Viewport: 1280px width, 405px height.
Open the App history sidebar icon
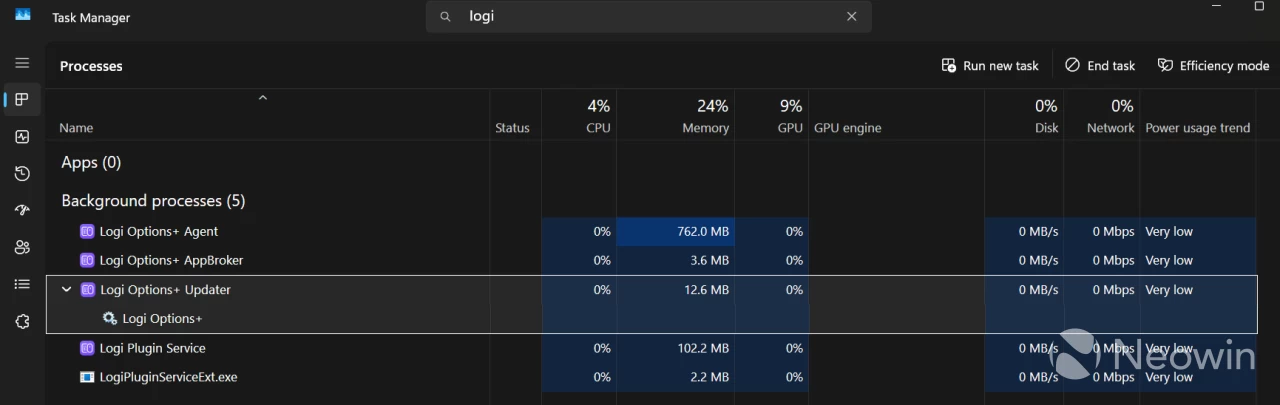tap(22, 174)
